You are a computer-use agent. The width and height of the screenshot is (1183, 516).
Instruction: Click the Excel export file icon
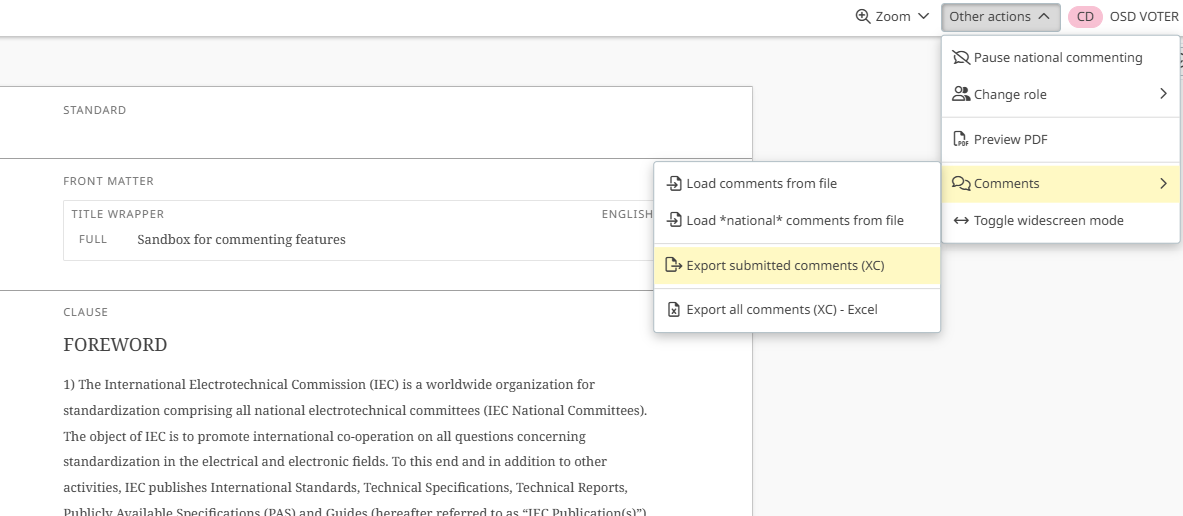click(674, 310)
